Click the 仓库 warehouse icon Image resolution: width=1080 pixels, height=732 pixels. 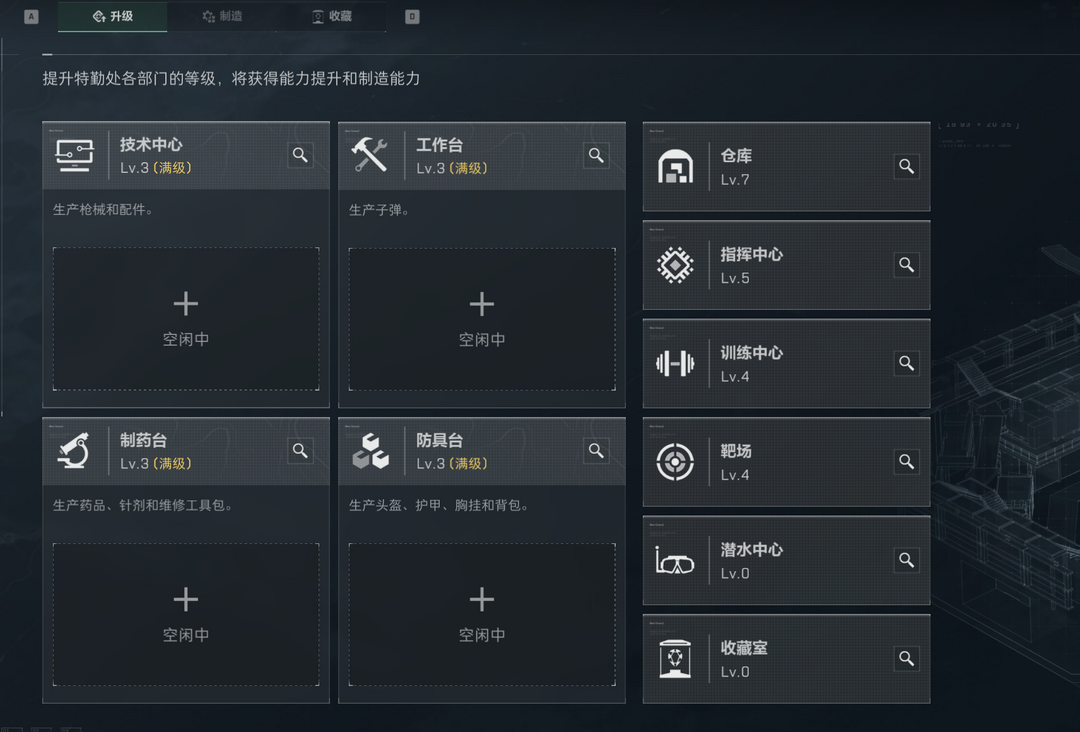[675, 167]
